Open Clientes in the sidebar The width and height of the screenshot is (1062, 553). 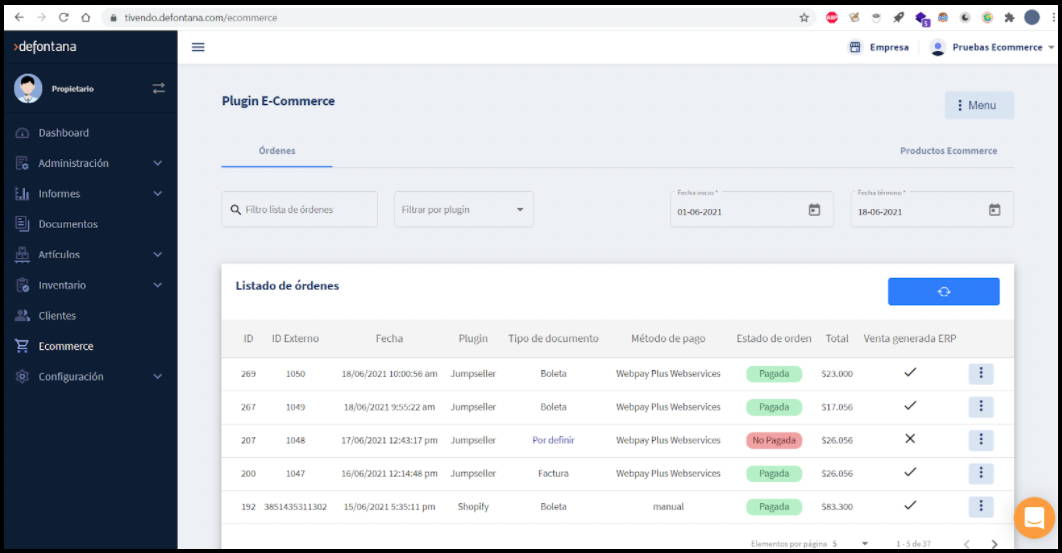click(57, 316)
